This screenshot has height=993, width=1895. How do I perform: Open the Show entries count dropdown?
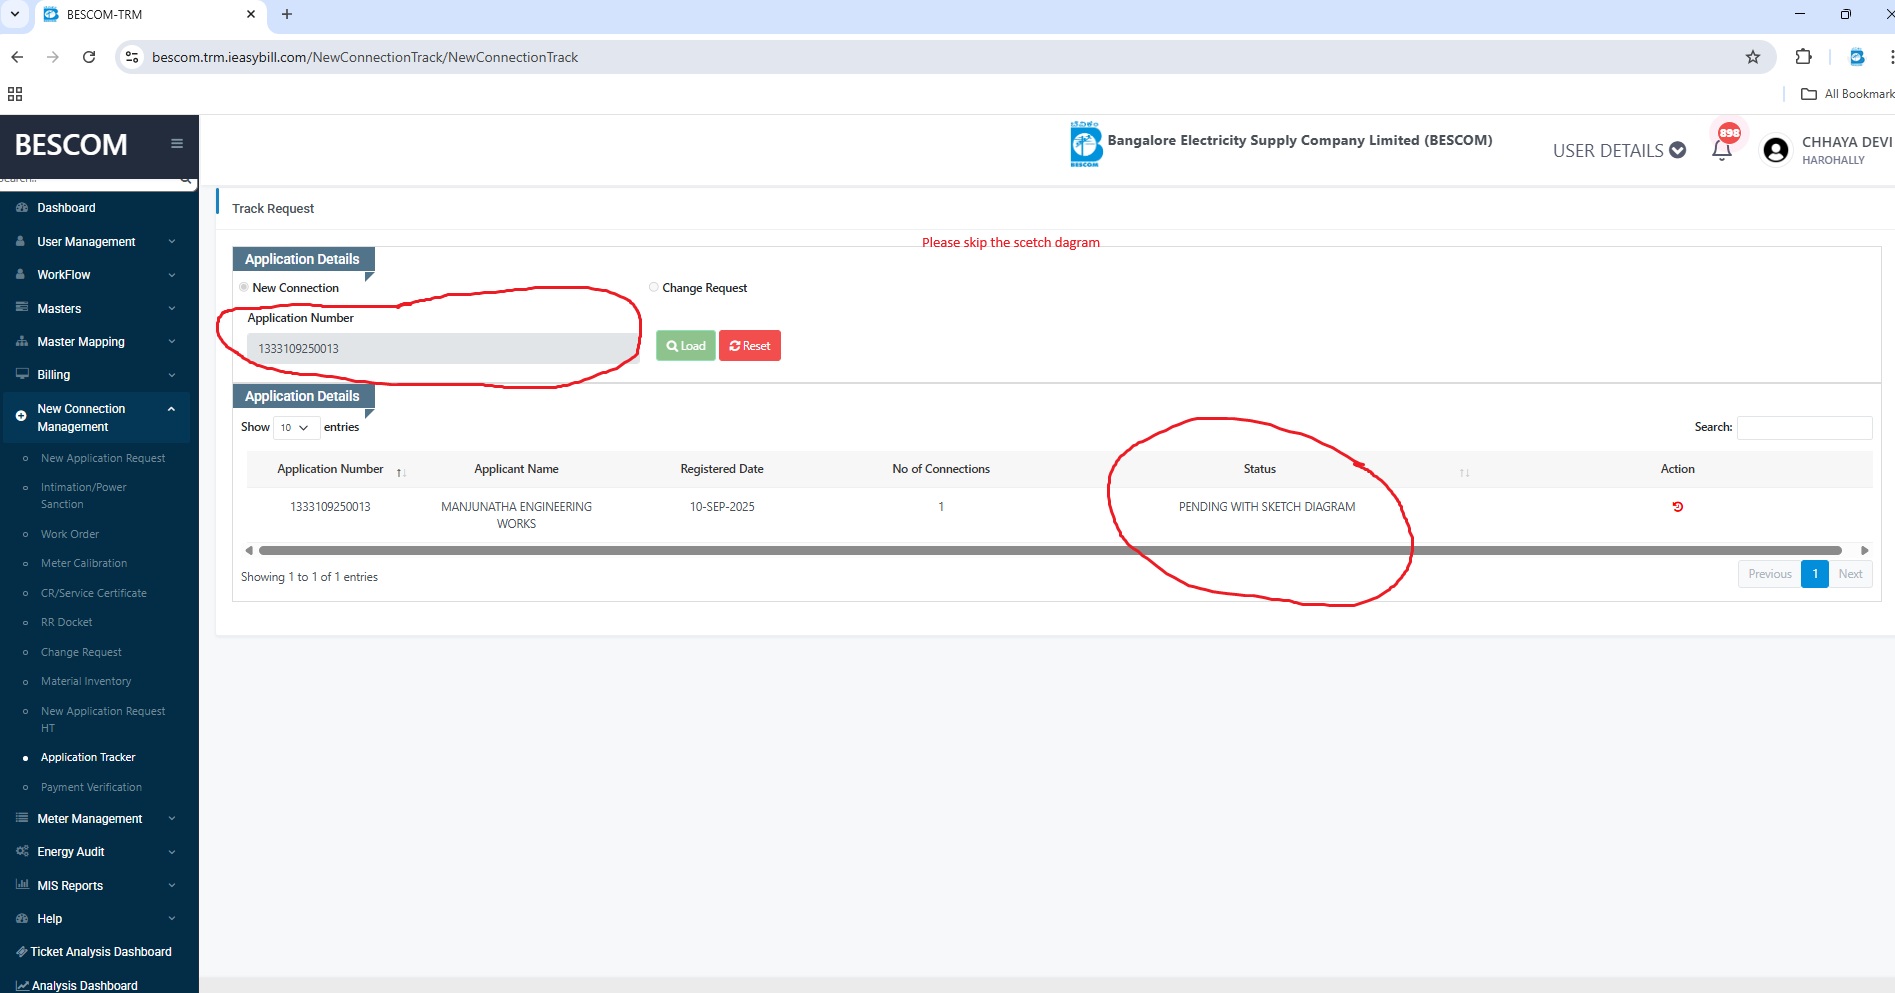[x=296, y=428]
